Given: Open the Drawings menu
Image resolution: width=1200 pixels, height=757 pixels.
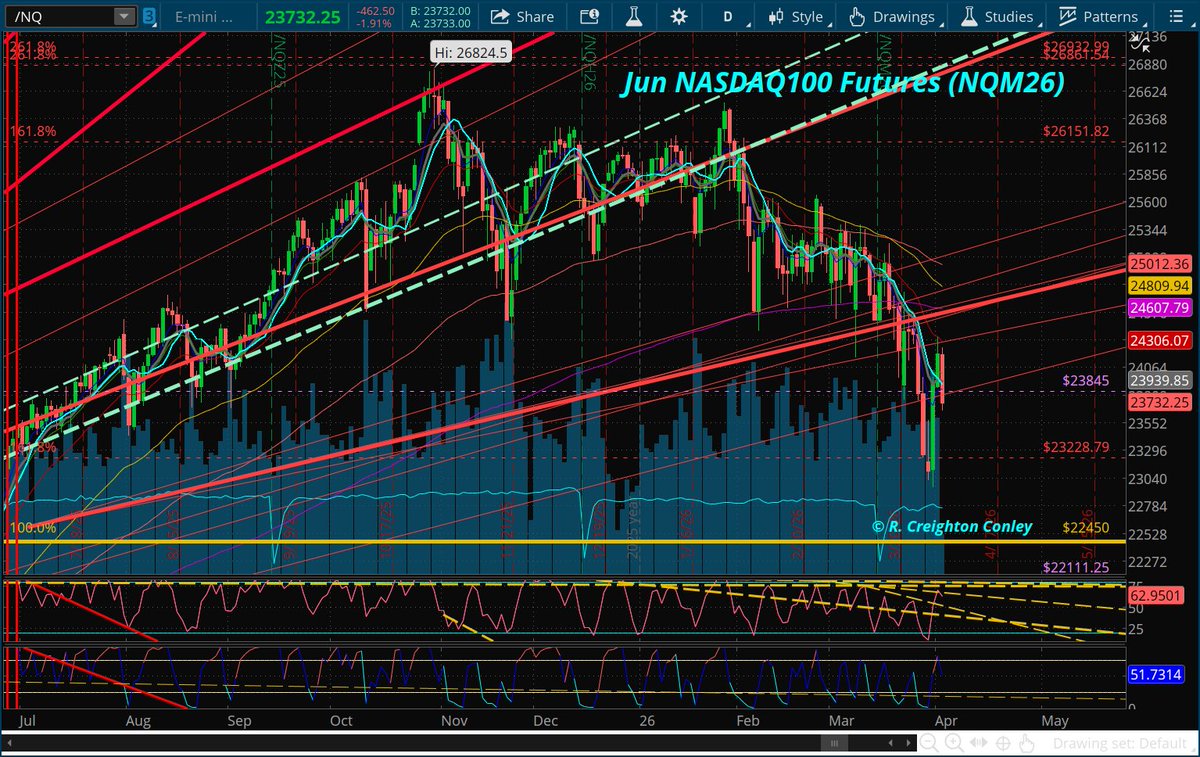Looking at the screenshot, I should [x=892, y=16].
